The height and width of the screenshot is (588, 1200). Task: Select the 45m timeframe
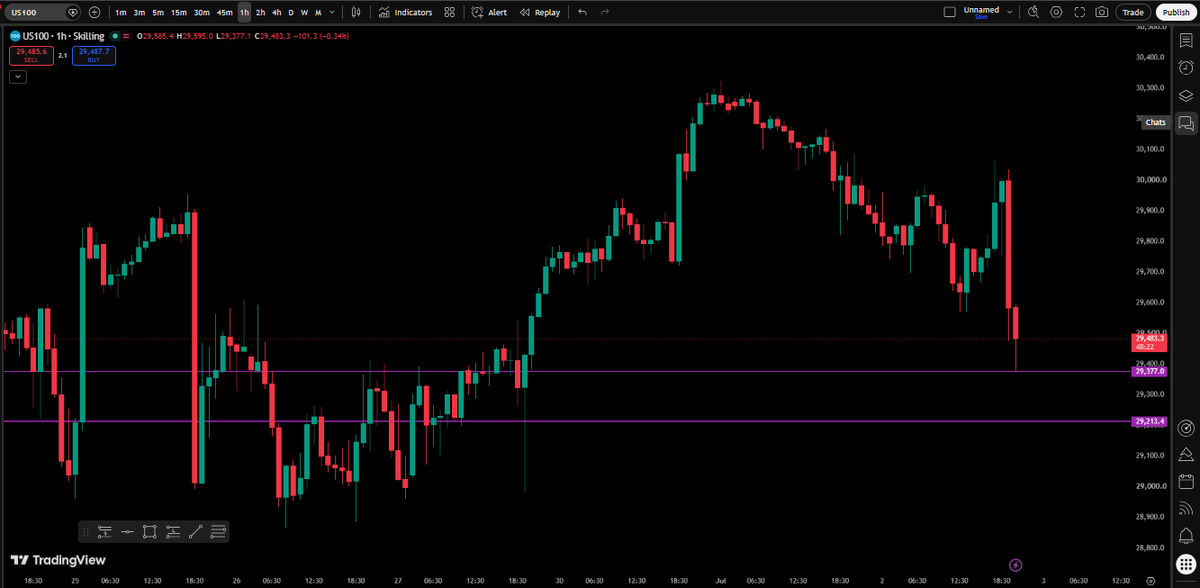coord(224,12)
